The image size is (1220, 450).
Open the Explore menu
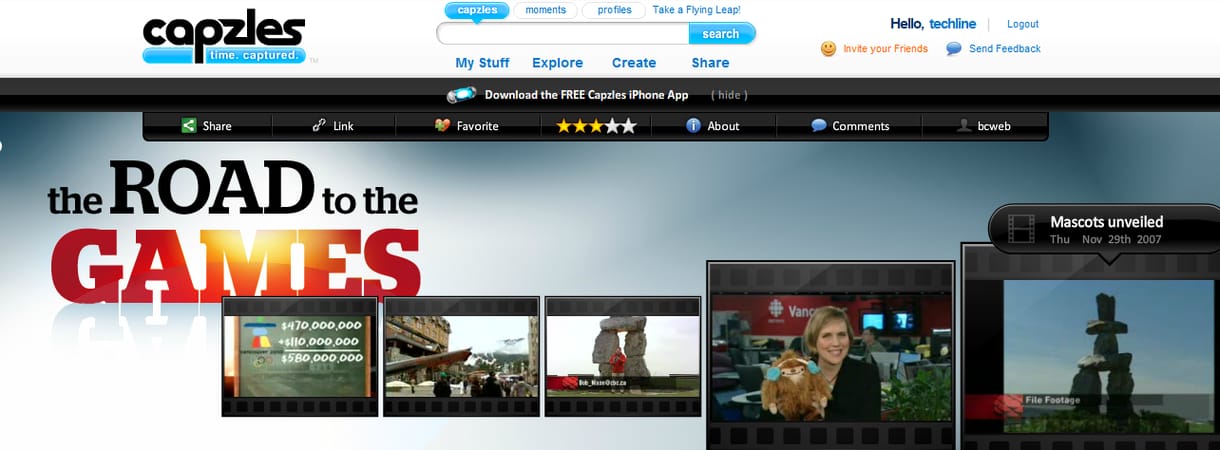point(557,62)
